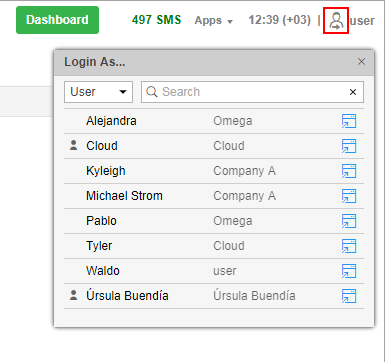This screenshot has width=385, height=362.
Task: Expand the User type dropdown
Action: (98, 92)
